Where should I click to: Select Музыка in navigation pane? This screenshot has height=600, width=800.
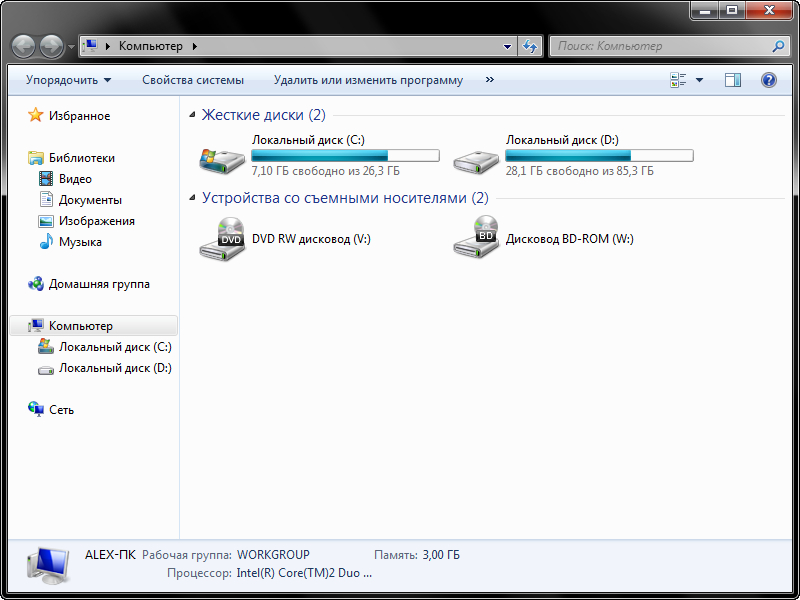(80, 242)
